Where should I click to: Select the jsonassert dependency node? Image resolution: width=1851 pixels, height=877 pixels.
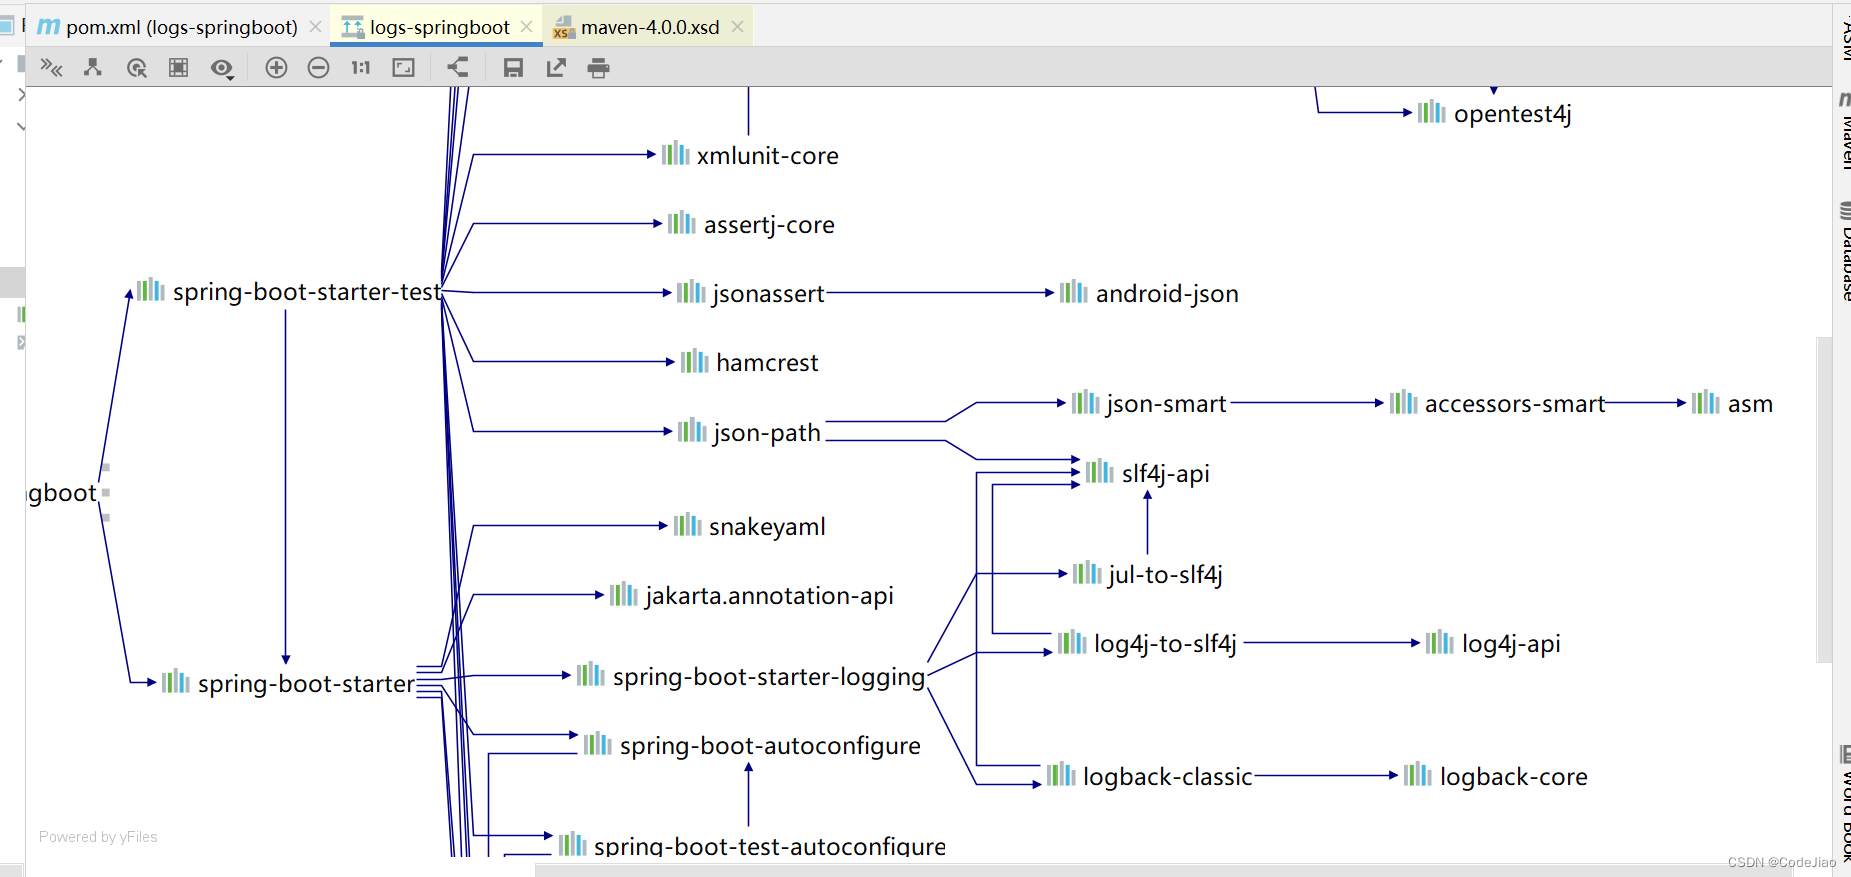[751, 293]
